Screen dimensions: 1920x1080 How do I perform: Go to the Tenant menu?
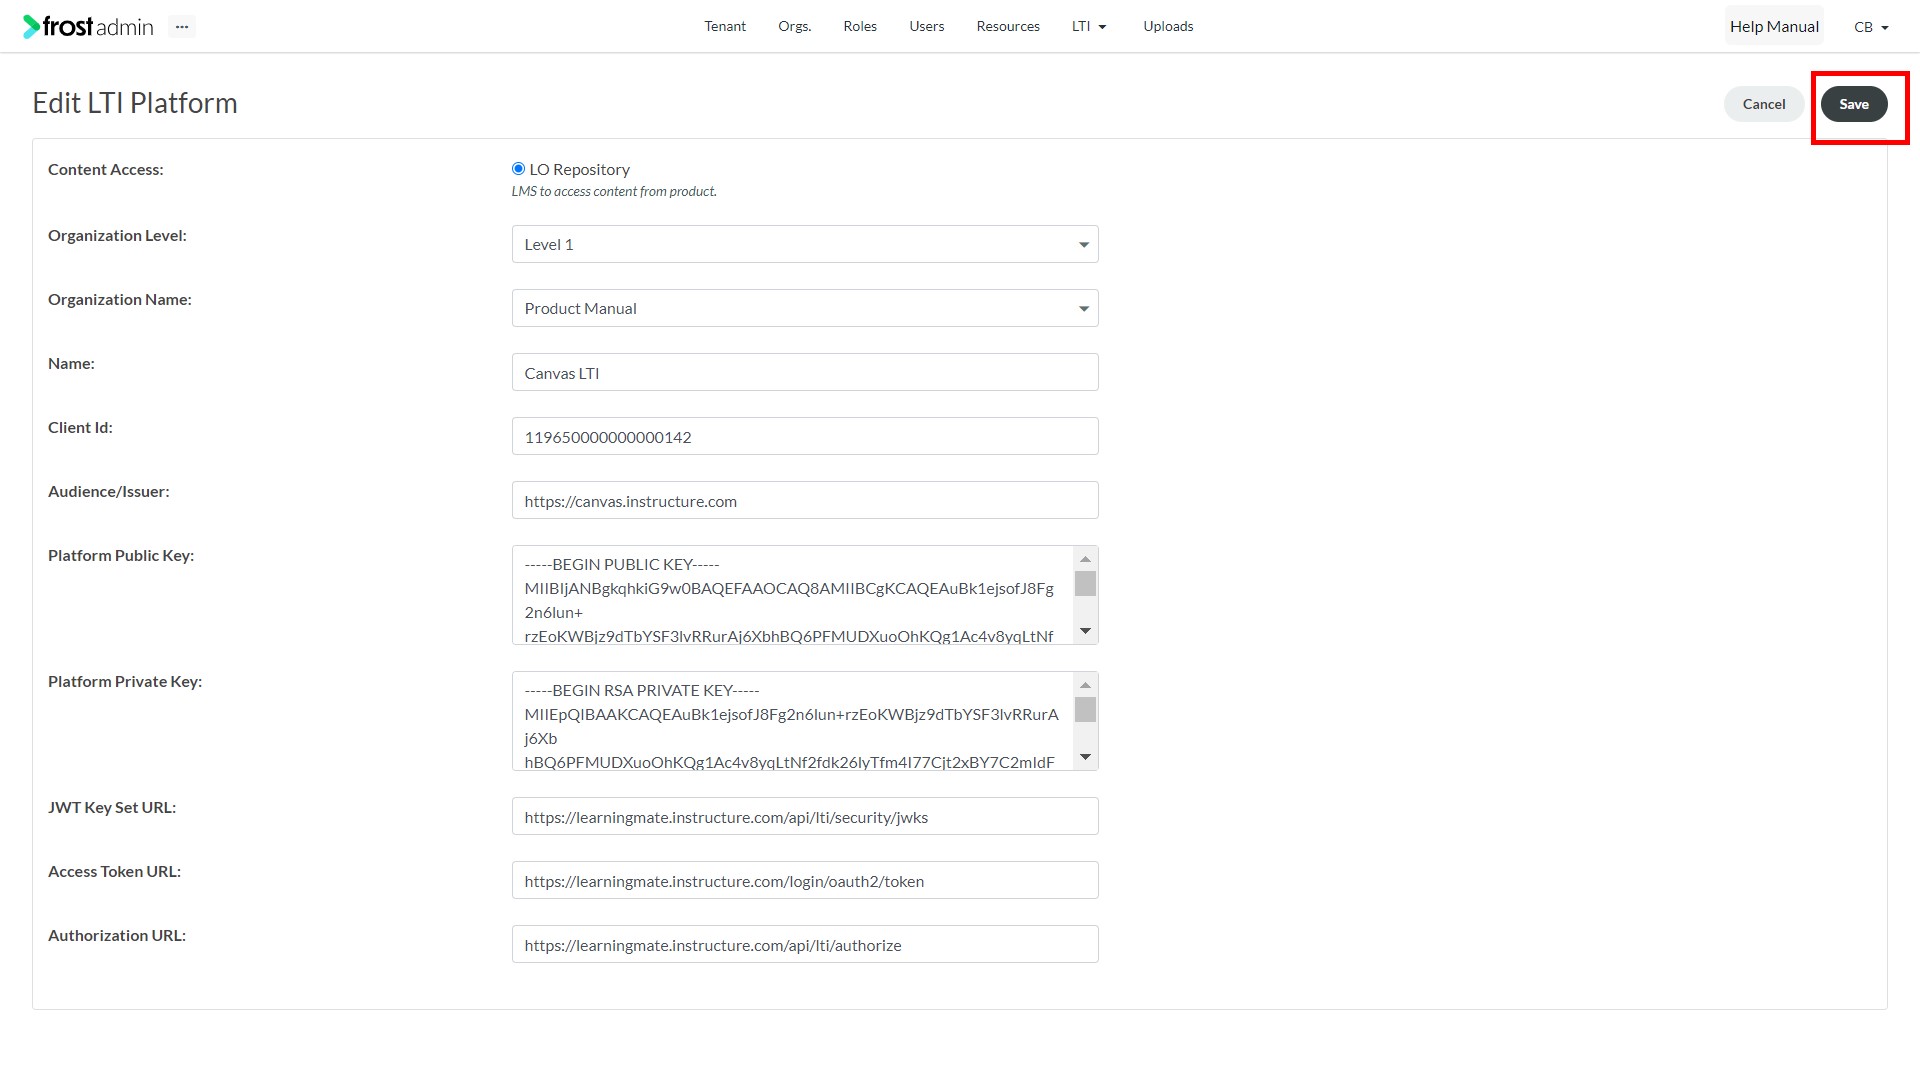(x=725, y=27)
